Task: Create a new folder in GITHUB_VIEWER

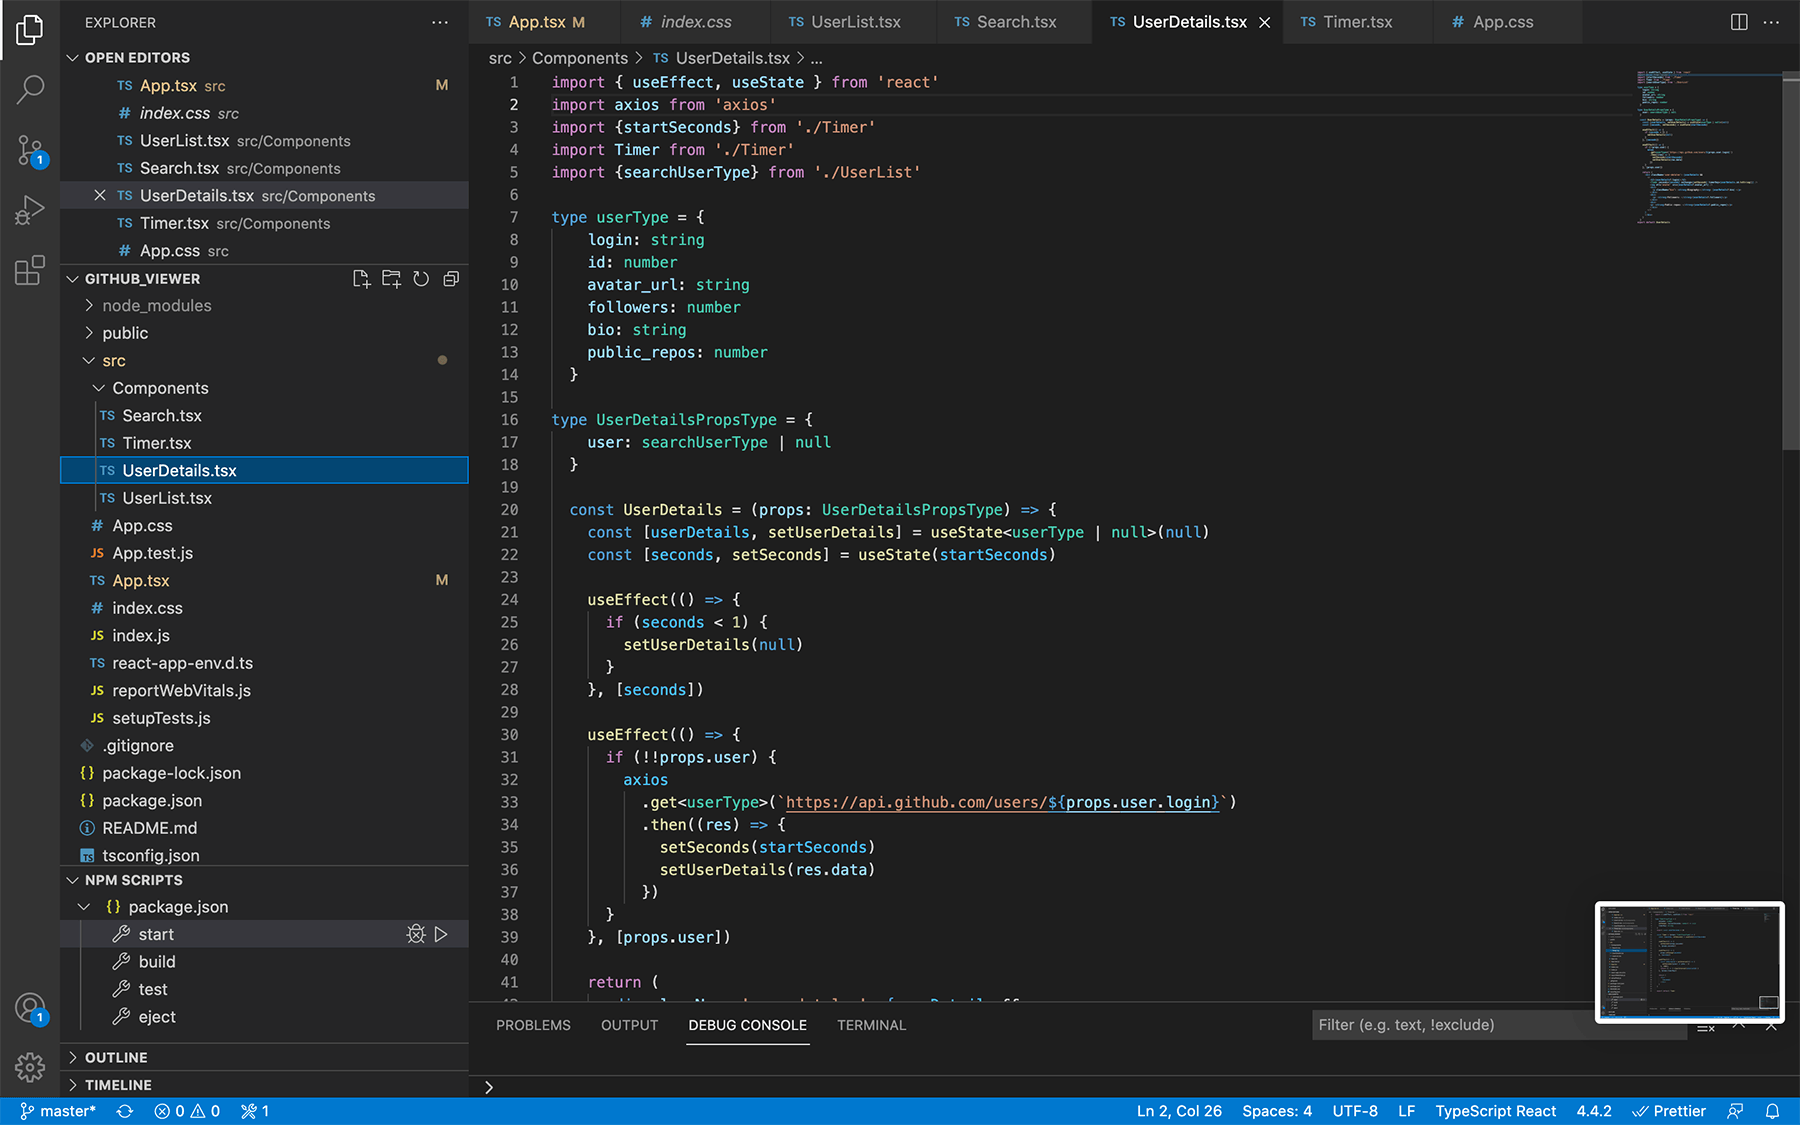Action: tap(391, 279)
